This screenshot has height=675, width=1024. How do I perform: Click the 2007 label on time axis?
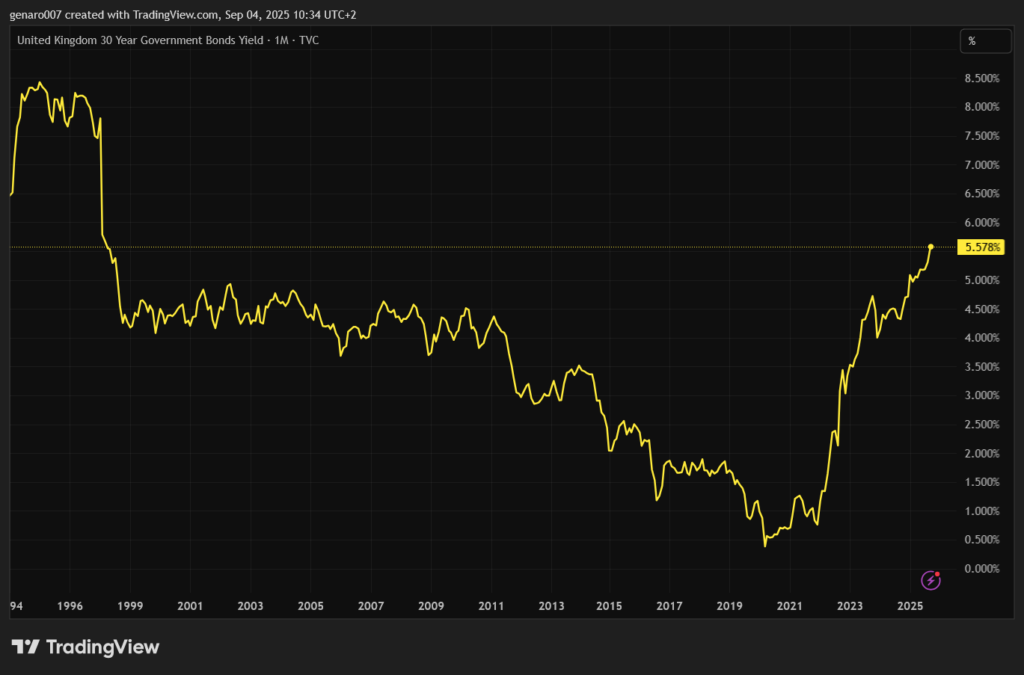point(370,606)
